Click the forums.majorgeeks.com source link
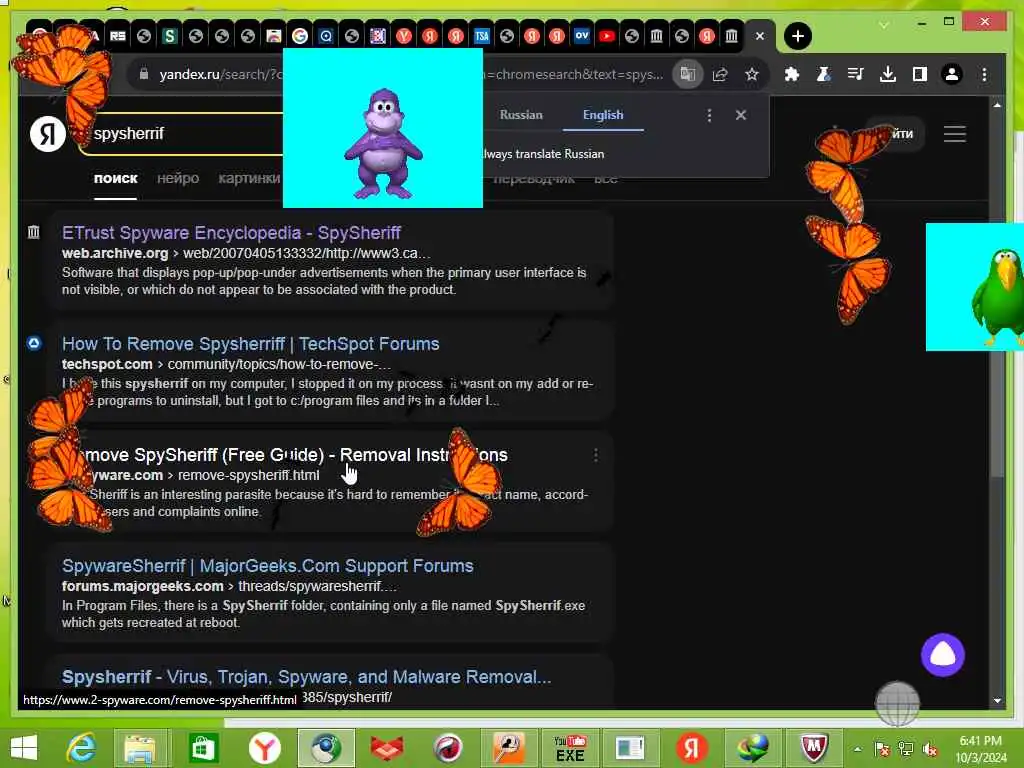The height and width of the screenshot is (768, 1024). pos(142,586)
